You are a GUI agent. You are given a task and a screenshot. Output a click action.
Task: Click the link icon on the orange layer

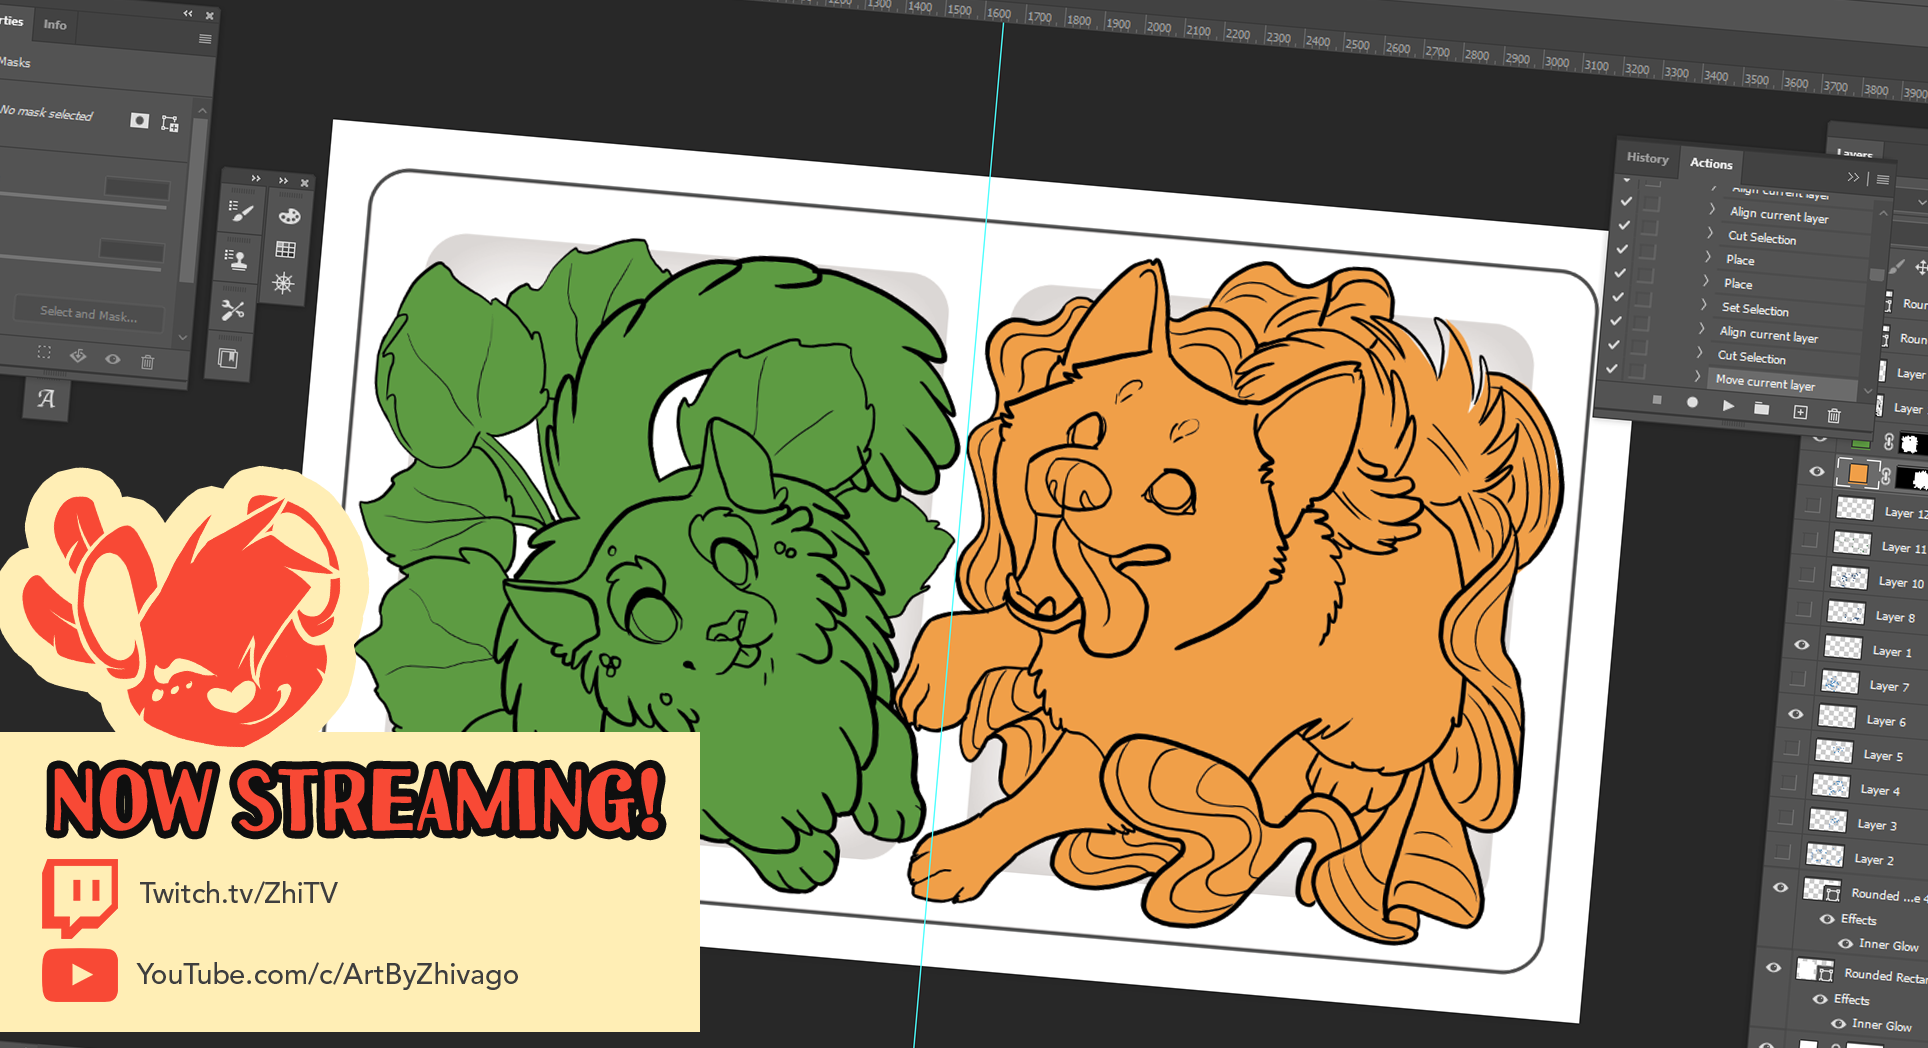click(x=1886, y=476)
